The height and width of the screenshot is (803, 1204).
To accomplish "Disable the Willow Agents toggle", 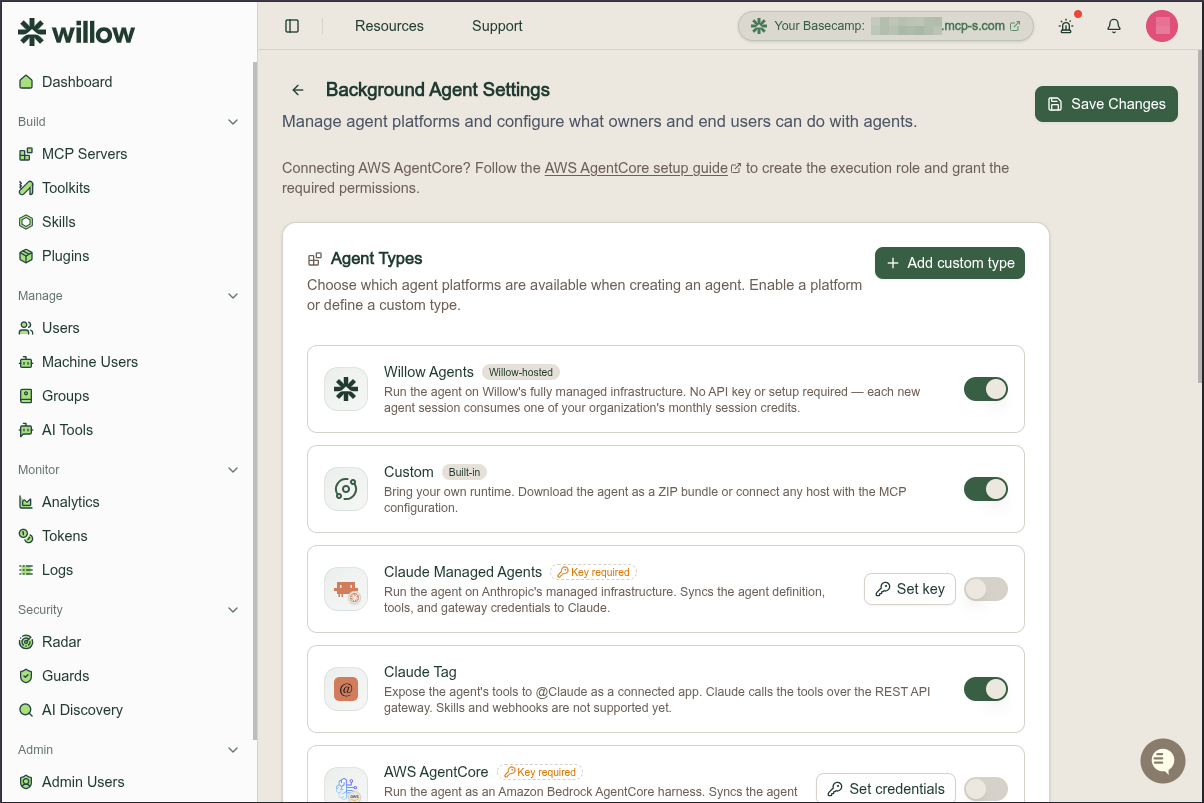I will [x=986, y=389].
